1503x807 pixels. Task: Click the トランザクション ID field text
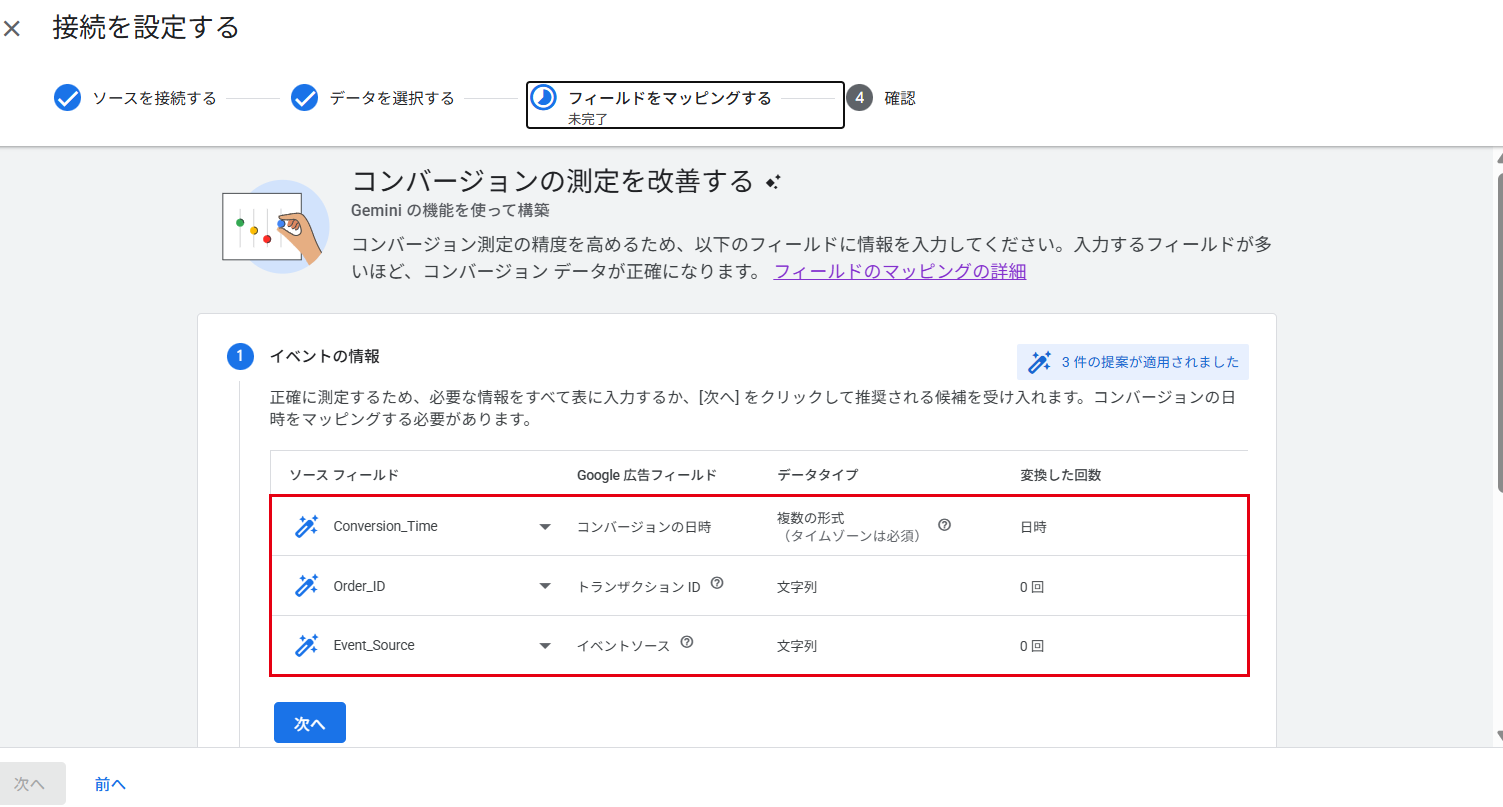coord(639,587)
